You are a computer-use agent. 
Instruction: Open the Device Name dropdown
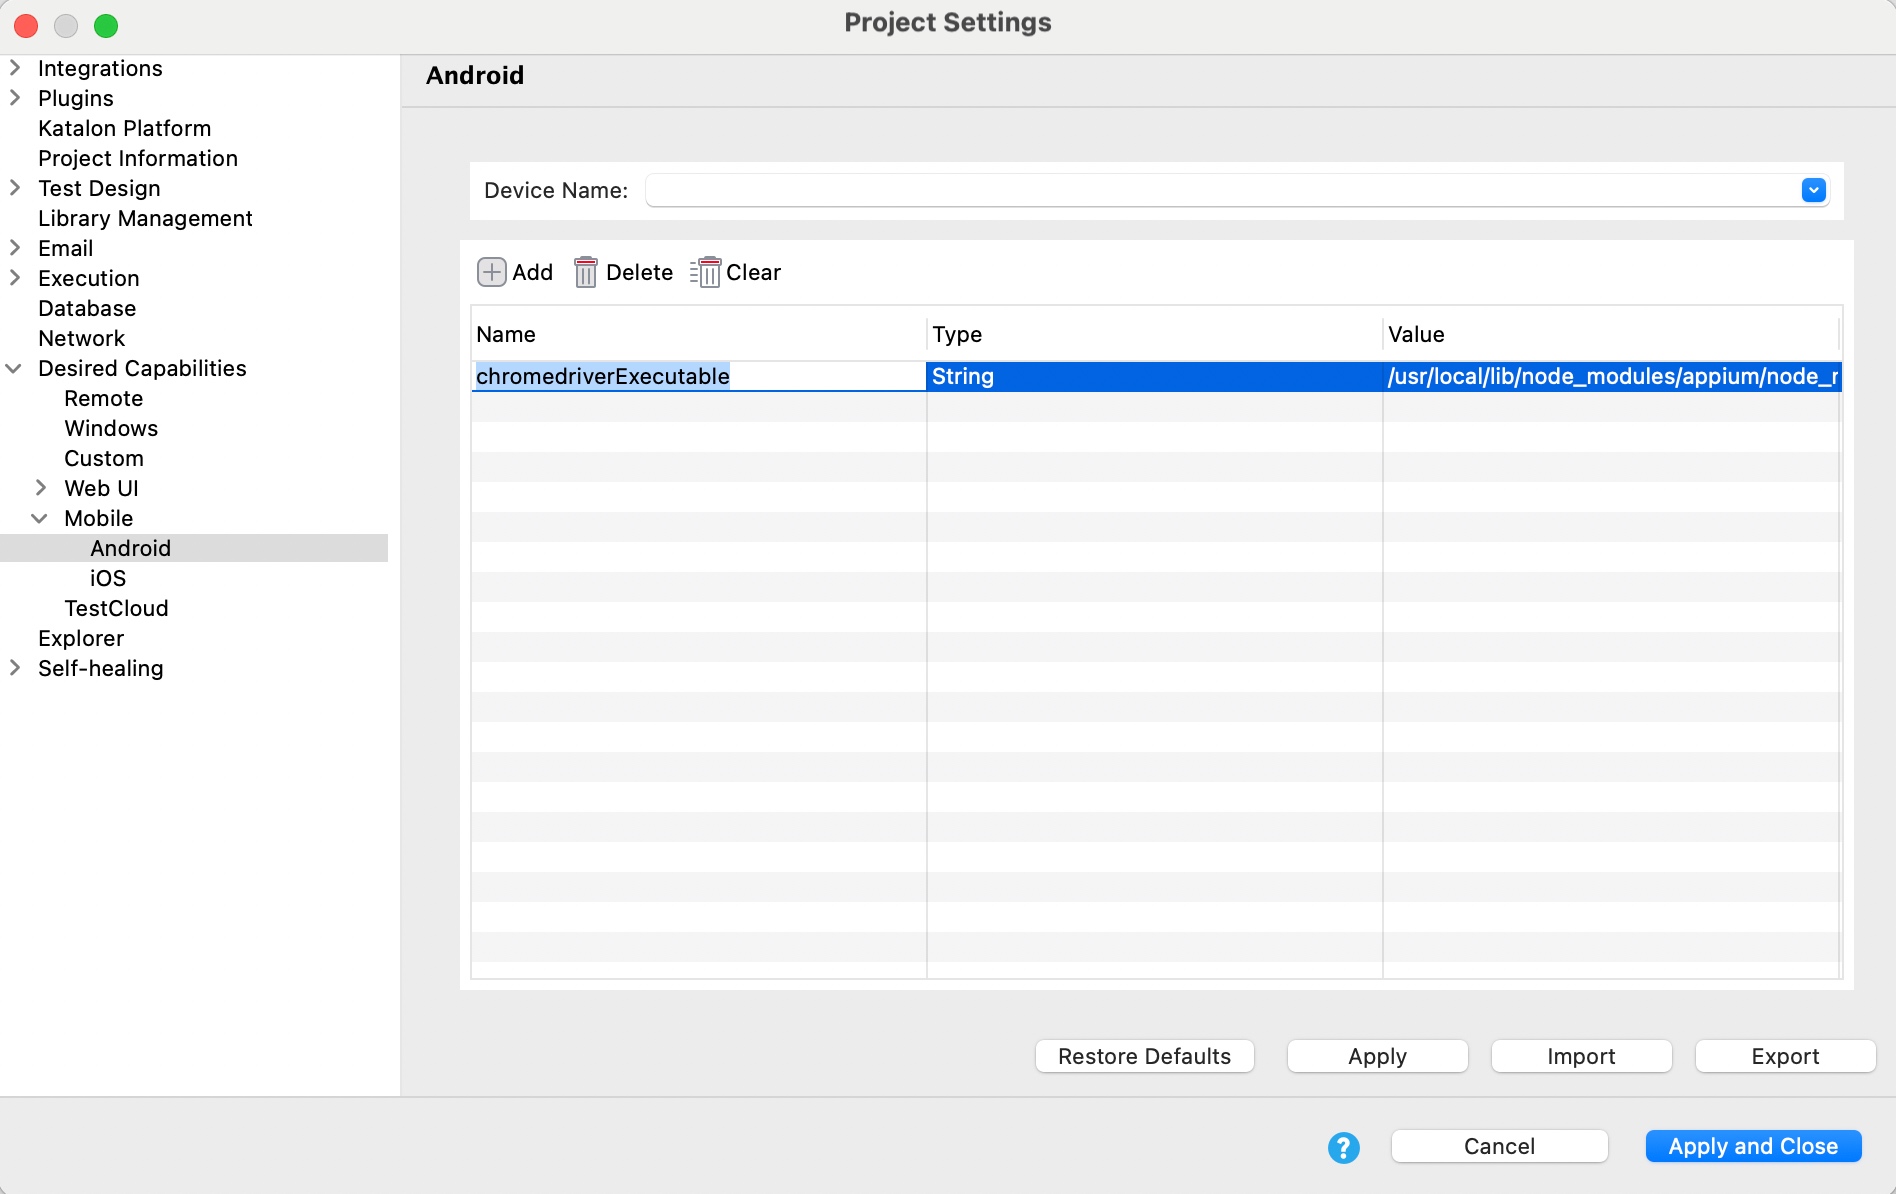coord(1813,190)
